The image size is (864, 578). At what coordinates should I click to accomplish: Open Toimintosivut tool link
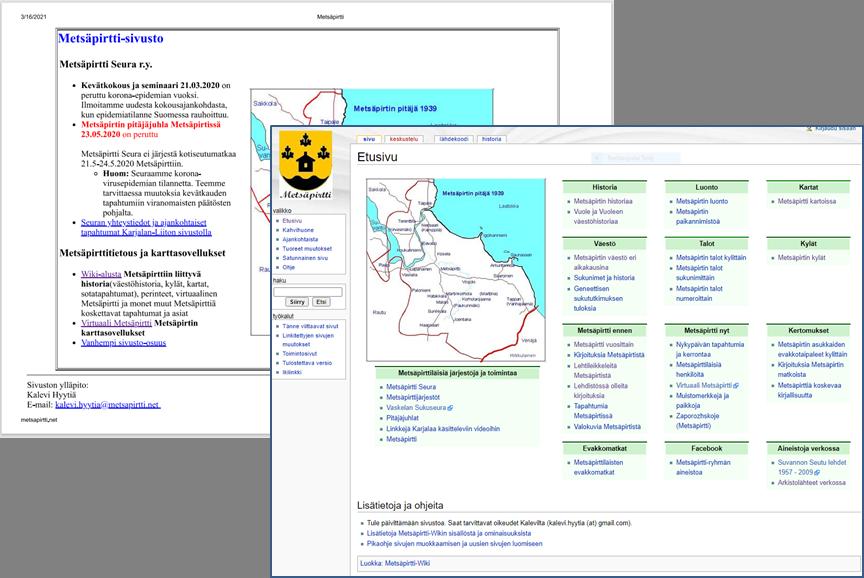pyautogui.click(x=300, y=354)
